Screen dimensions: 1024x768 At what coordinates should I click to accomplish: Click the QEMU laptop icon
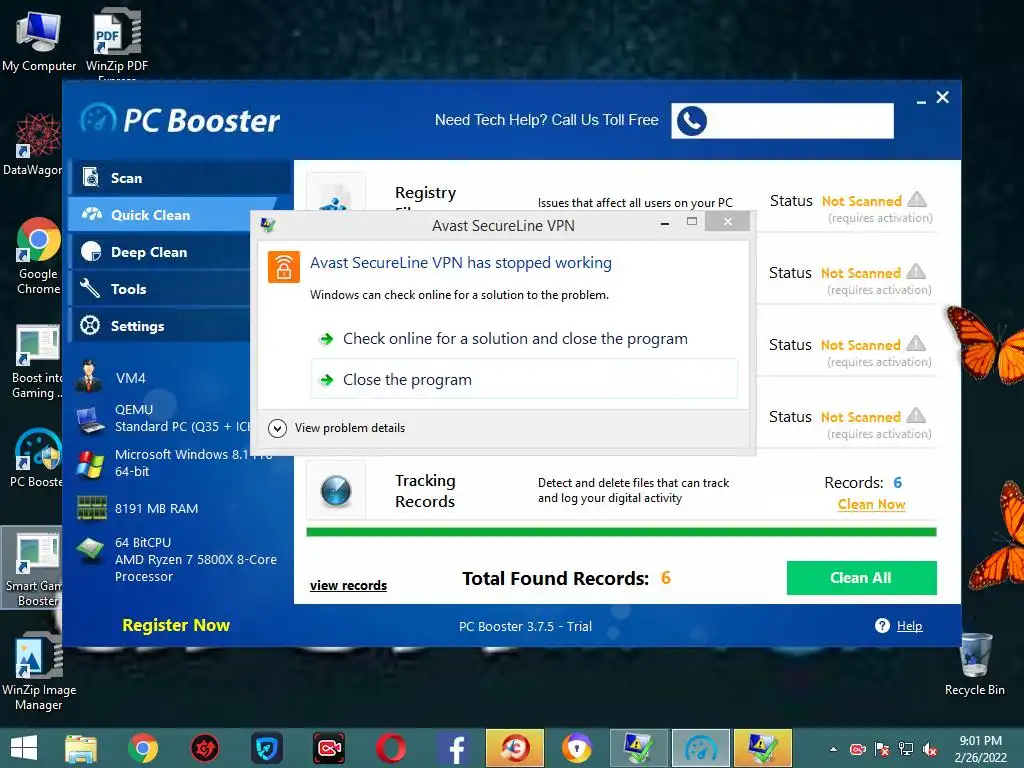tap(90, 421)
